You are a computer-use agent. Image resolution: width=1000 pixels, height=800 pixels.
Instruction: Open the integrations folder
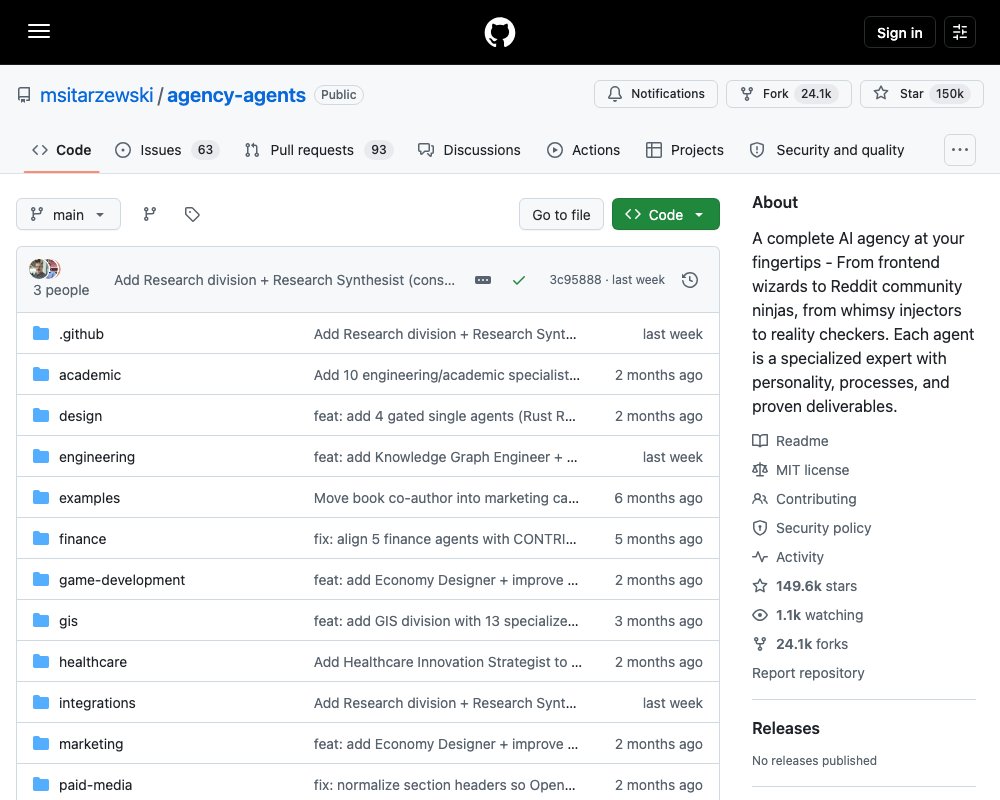(97, 703)
